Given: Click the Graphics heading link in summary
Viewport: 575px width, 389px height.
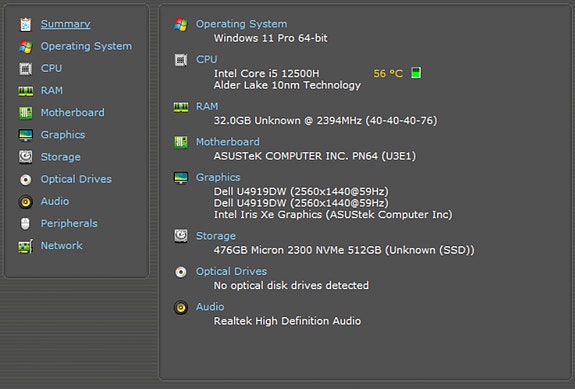Looking at the screenshot, I should (218, 177).
